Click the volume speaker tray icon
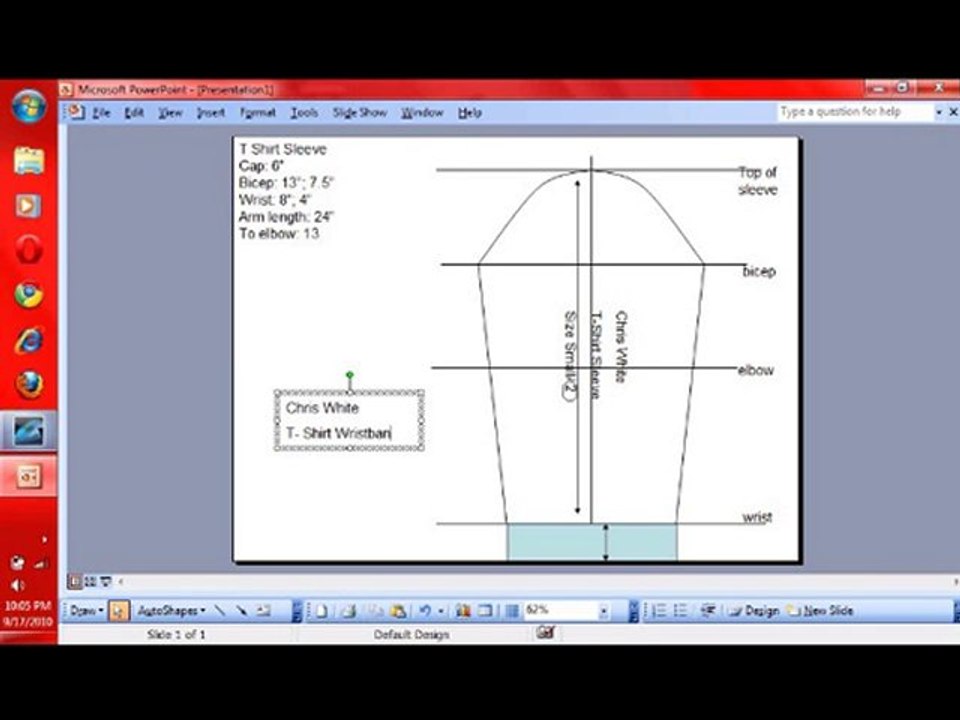The width and height of the screenshot is (960, 720). (x=17, y=585)
